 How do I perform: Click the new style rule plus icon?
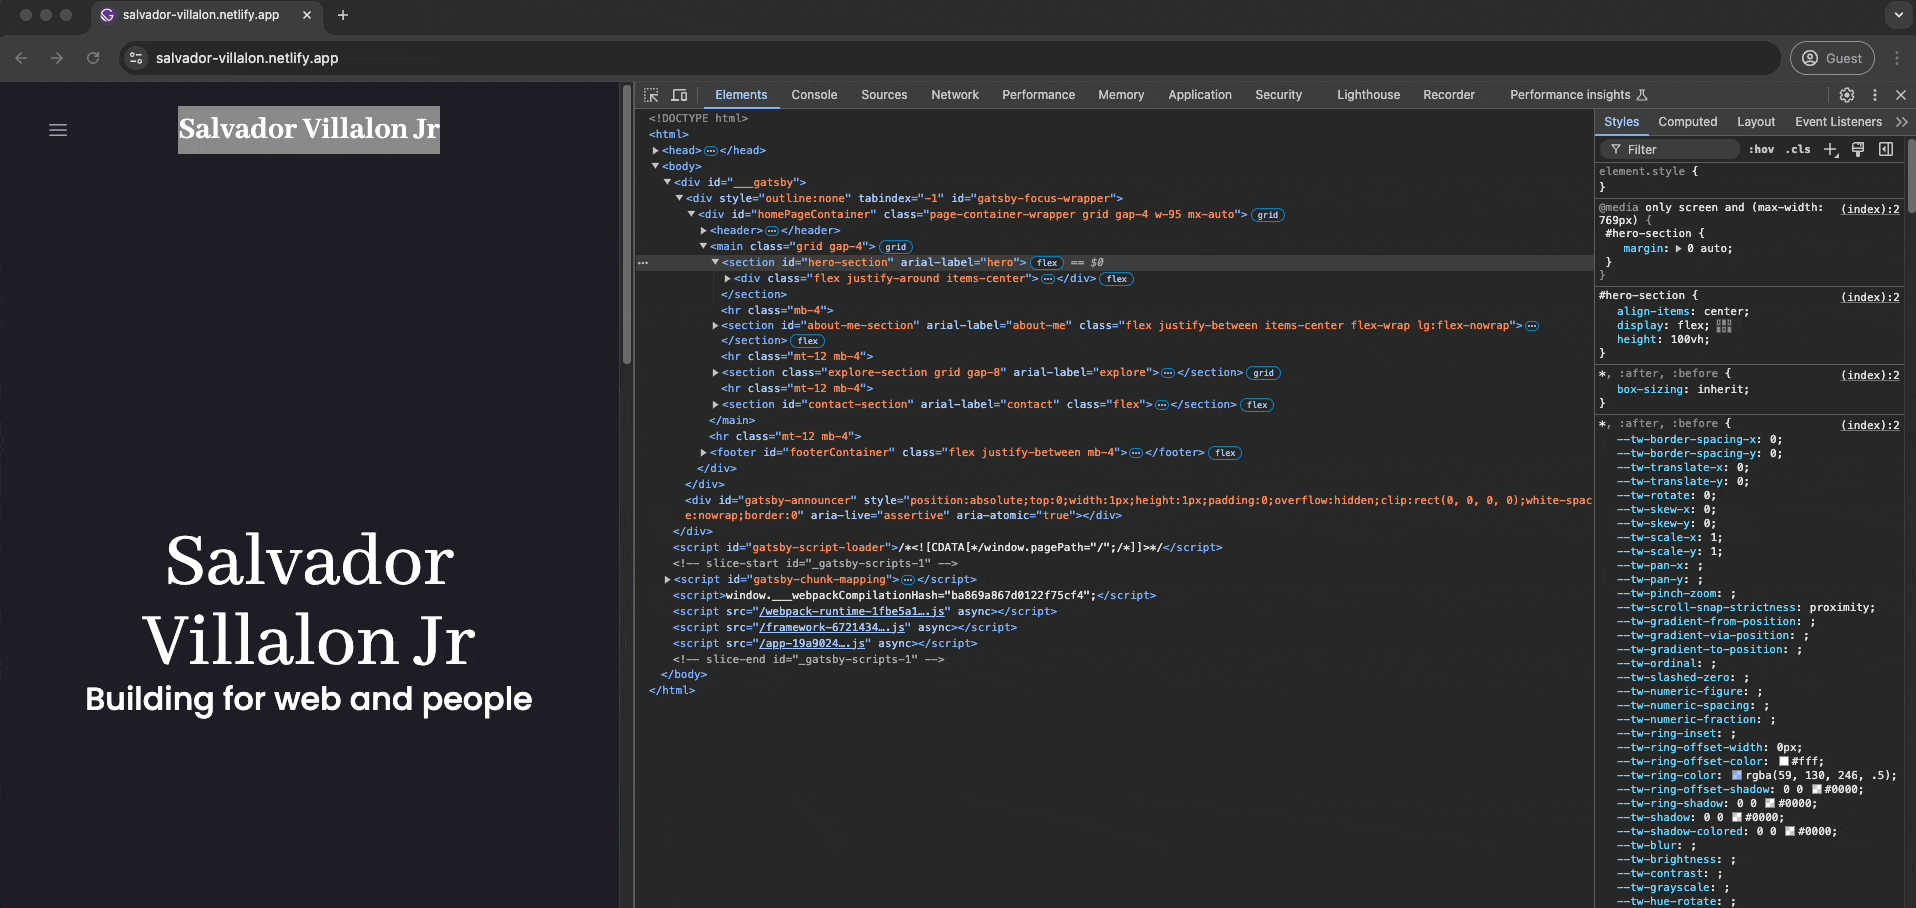1830,149
